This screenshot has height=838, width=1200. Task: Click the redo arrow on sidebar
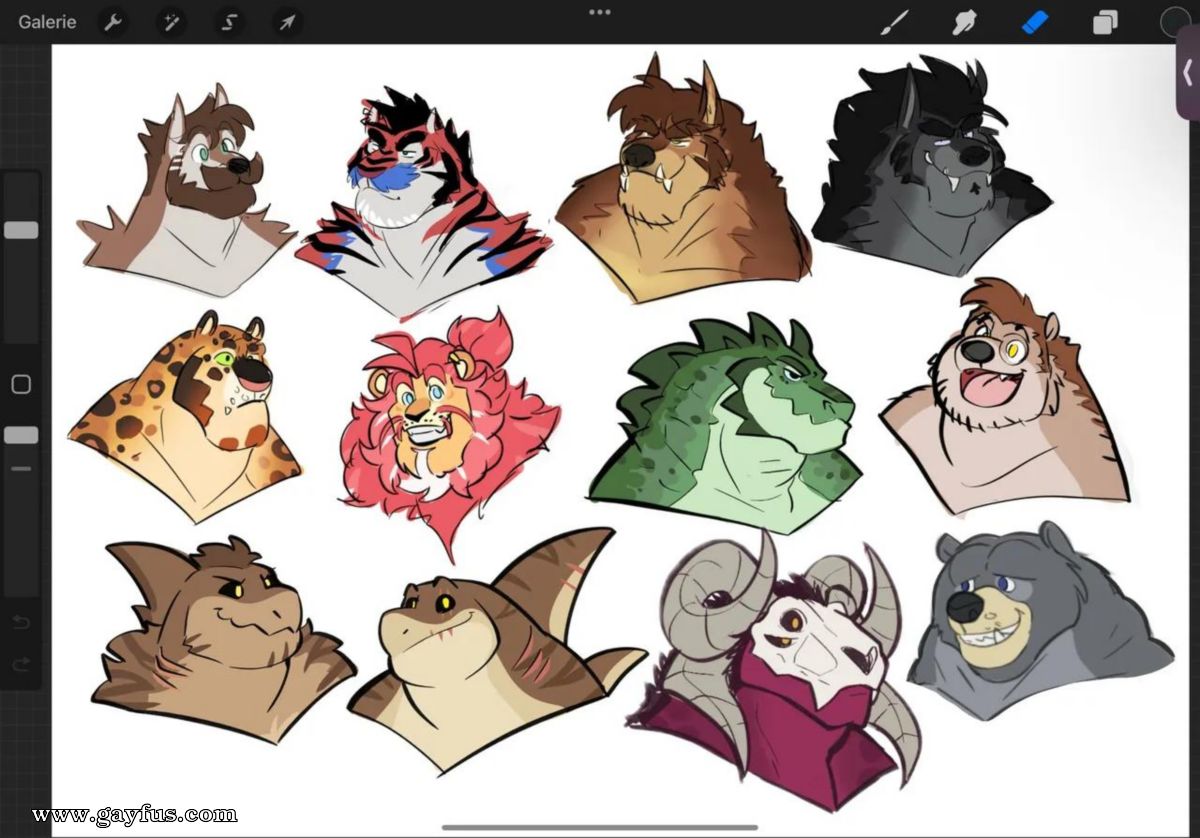pyautogui.click(x=21, y=664)
